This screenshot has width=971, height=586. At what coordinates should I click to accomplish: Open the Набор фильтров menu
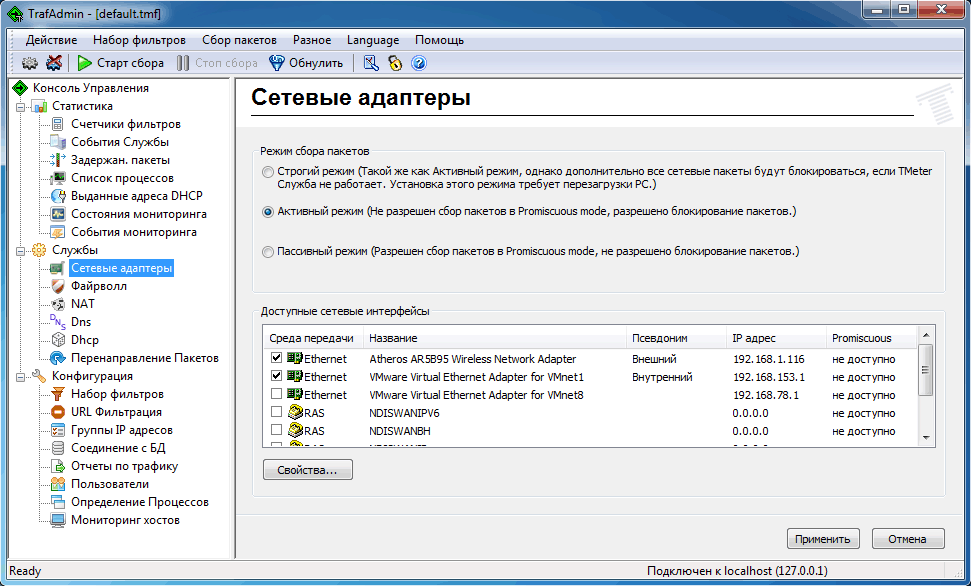(x=139, y=40)
